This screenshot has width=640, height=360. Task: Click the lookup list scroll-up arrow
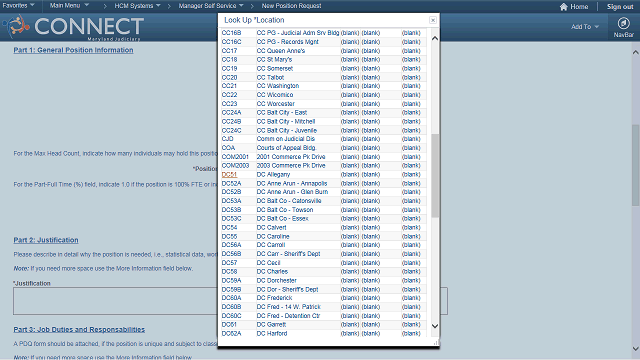(x=435, y=38)
